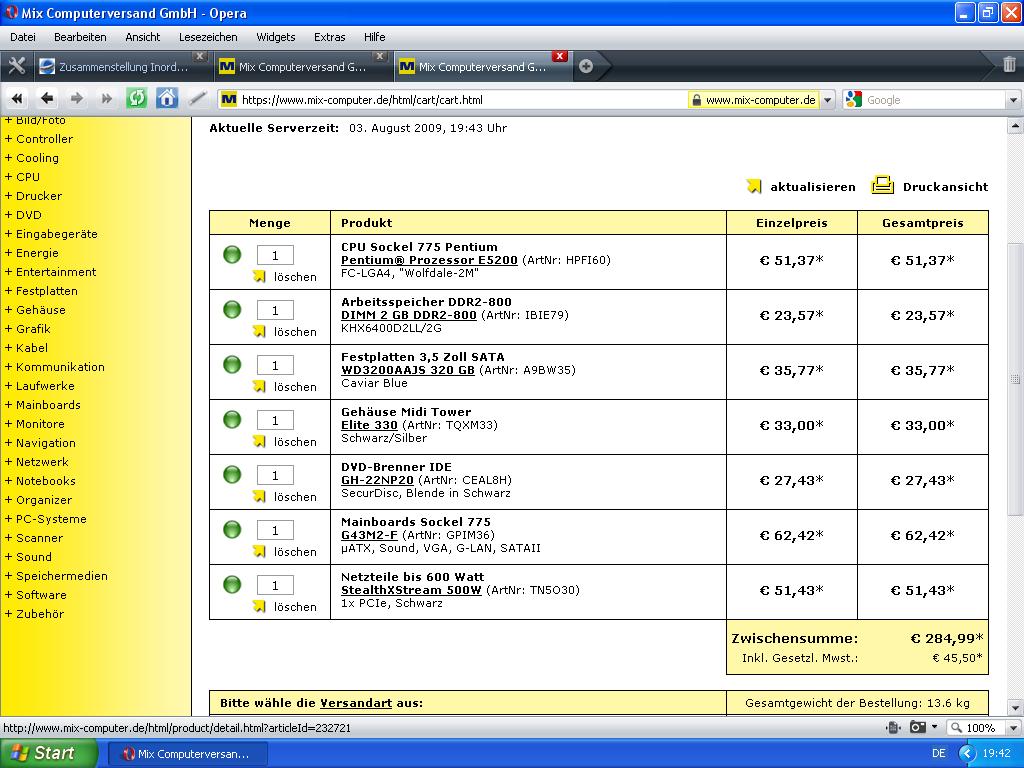Click the wand pencil icon in toolbar
The width and height of the screenshot is (1024, 768).
pyautogui.click(x=197, y=99)
